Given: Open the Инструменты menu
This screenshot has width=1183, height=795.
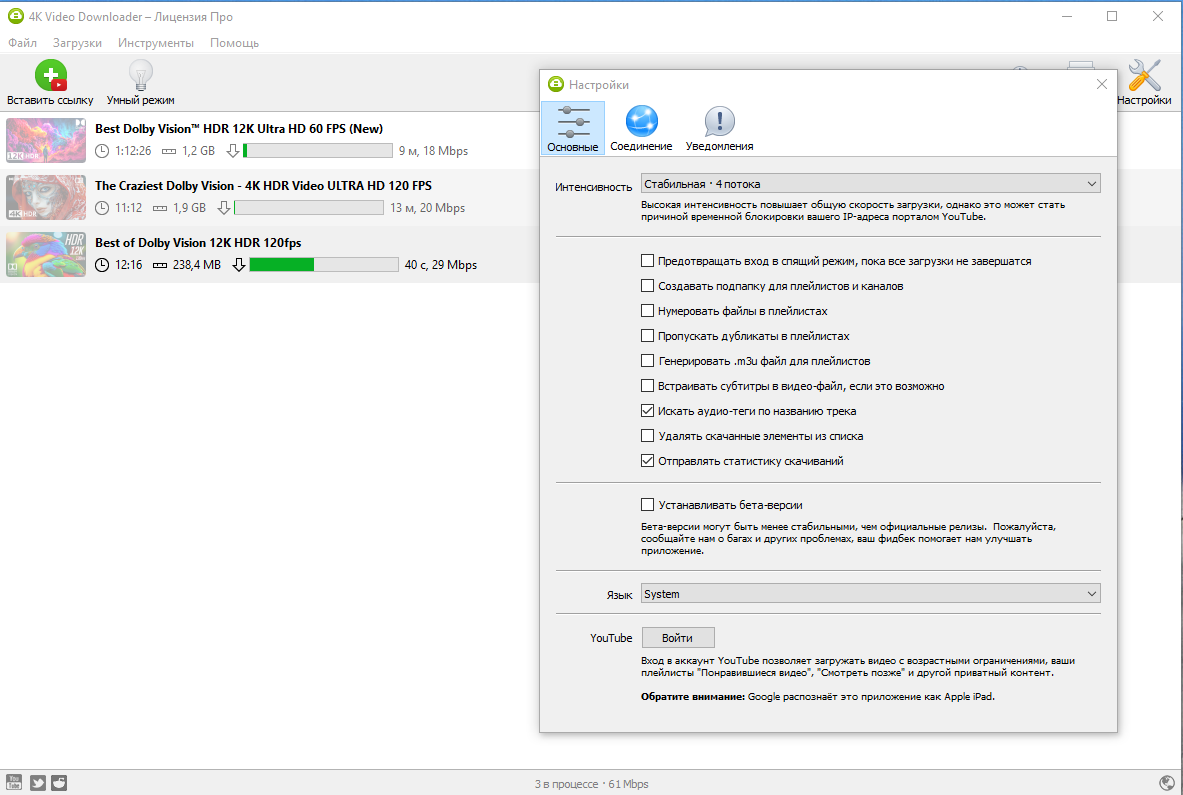Looking at the screenshot, I should (155, 43).
